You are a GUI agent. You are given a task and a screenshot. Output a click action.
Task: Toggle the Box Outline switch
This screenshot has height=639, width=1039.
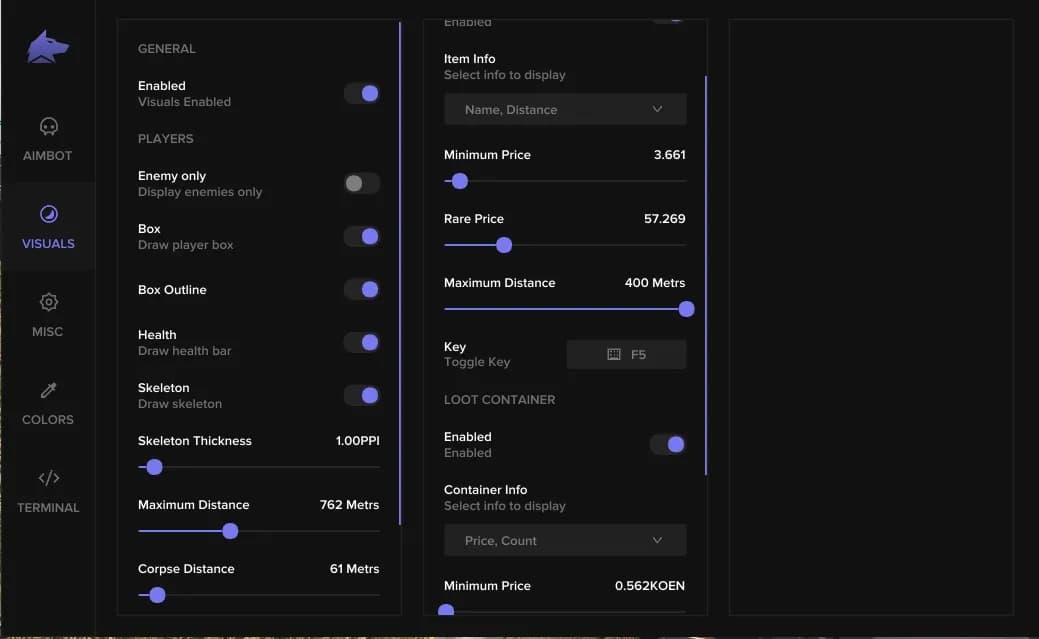362,290
